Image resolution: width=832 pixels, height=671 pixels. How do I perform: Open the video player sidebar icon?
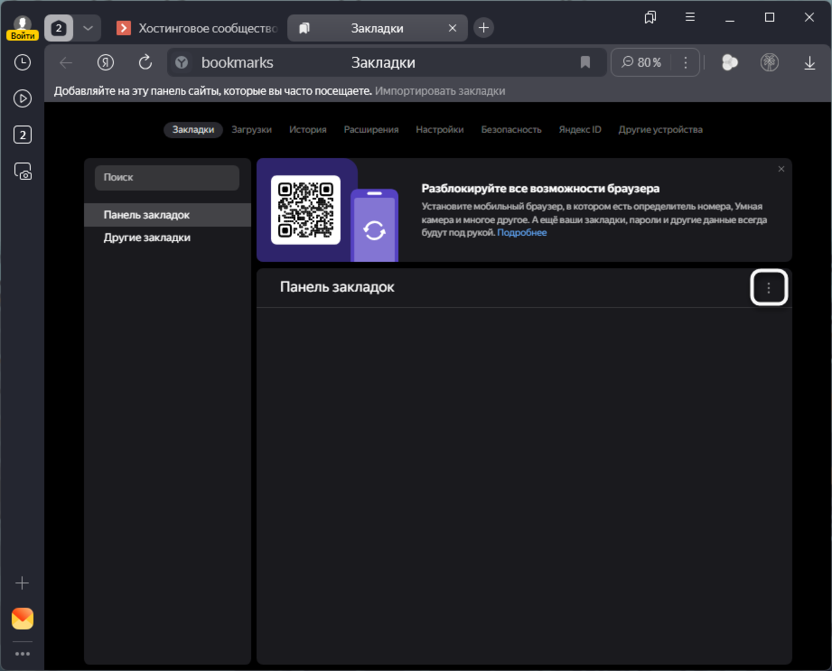click(x=22, y=99)
